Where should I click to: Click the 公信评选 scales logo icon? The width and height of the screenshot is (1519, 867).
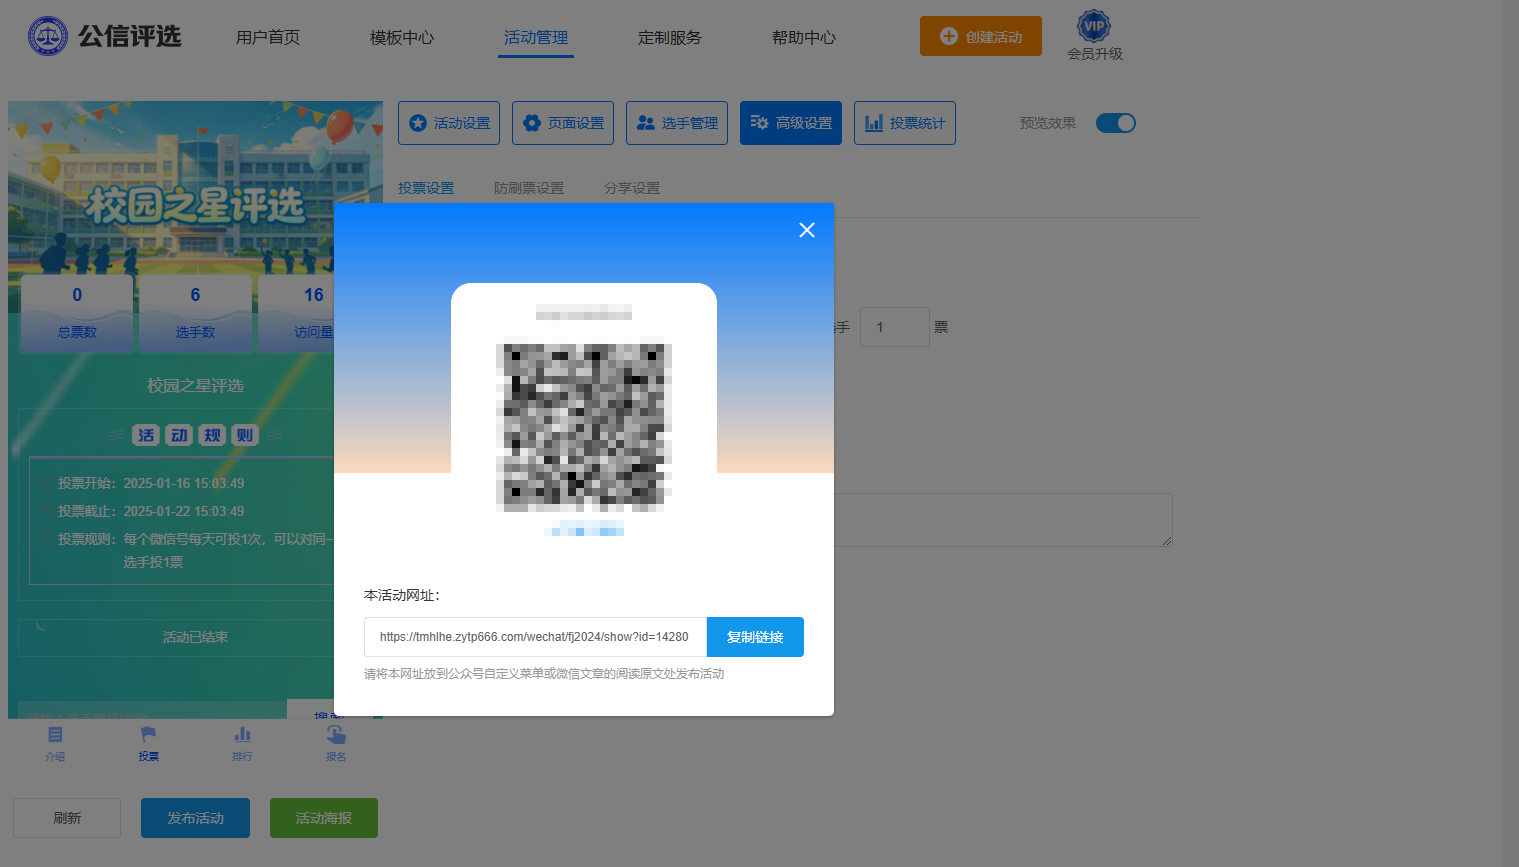(x=47, y=36)
